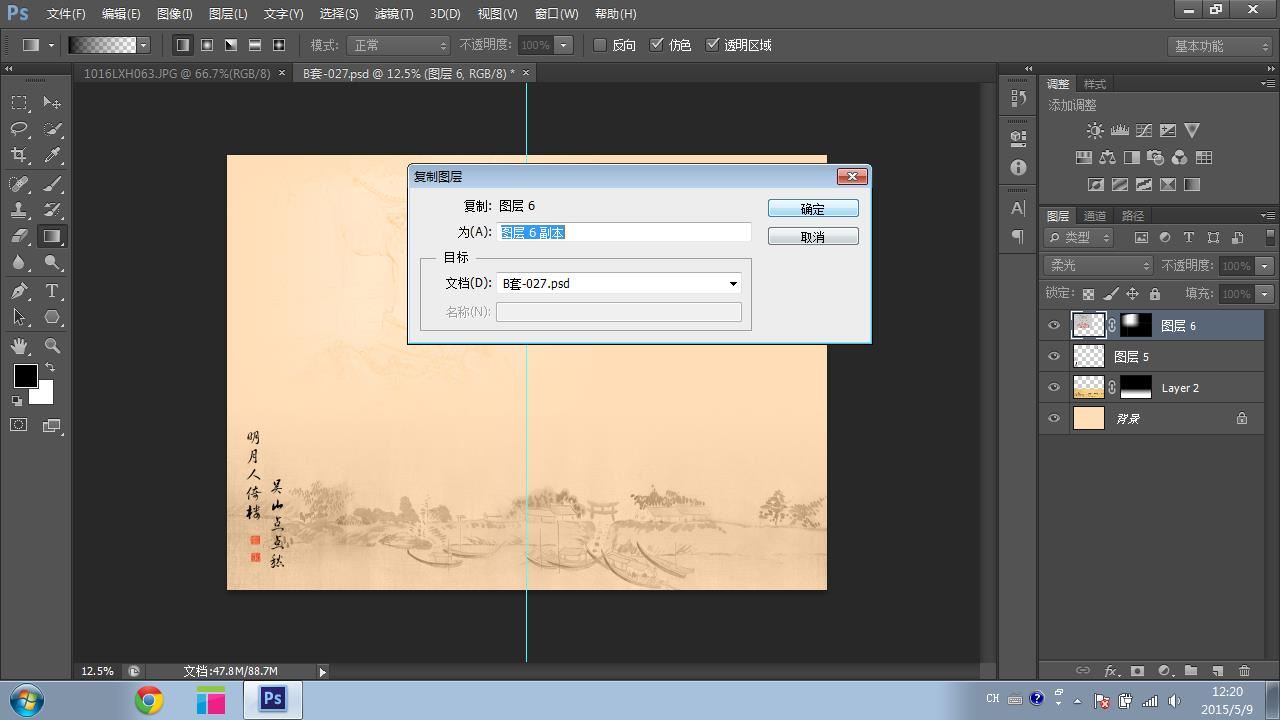Open the 窗口(W) menu
Screen dimensions: 1280x720
pos(556,14)
